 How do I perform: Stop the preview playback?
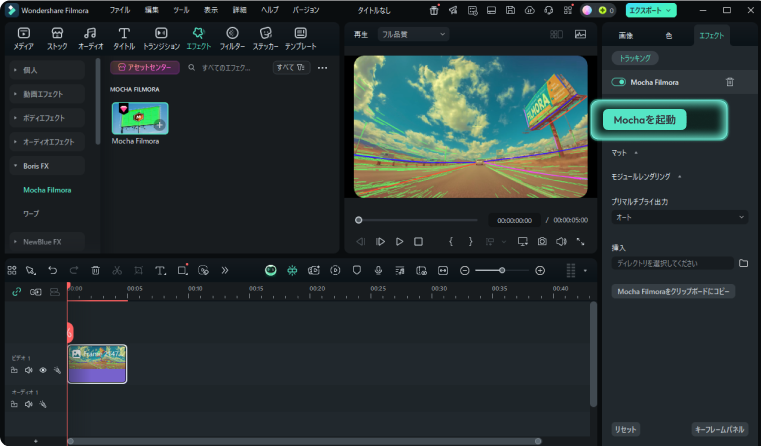click(x=418, y=242)
